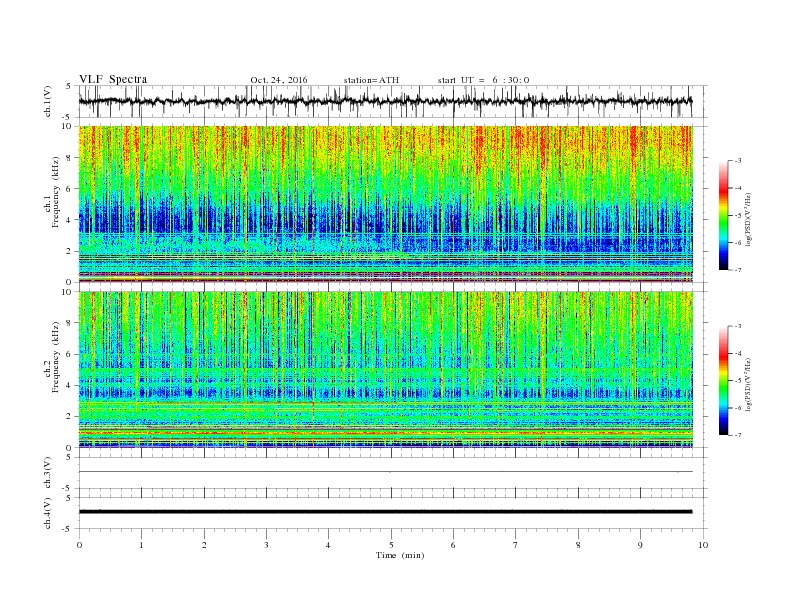Click time-axis tick label "3"
This screenshot has height=612, width=792.
(x=266, y=545)
